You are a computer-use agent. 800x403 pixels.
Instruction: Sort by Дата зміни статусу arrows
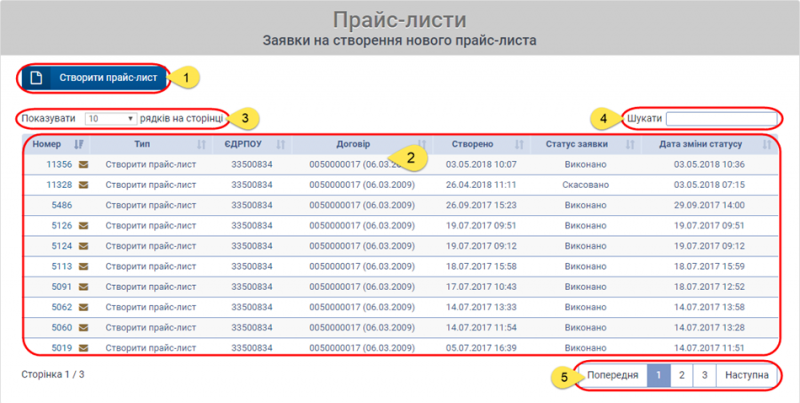(x=767, y=145)
